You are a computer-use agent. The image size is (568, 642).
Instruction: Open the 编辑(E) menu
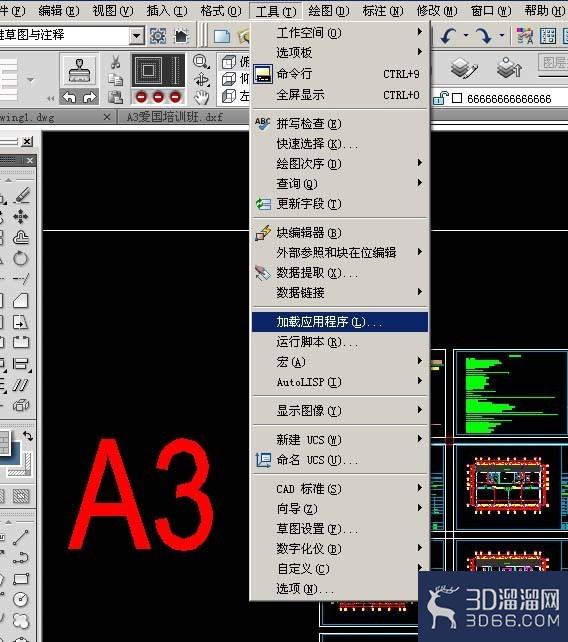[x=59, y=10]
